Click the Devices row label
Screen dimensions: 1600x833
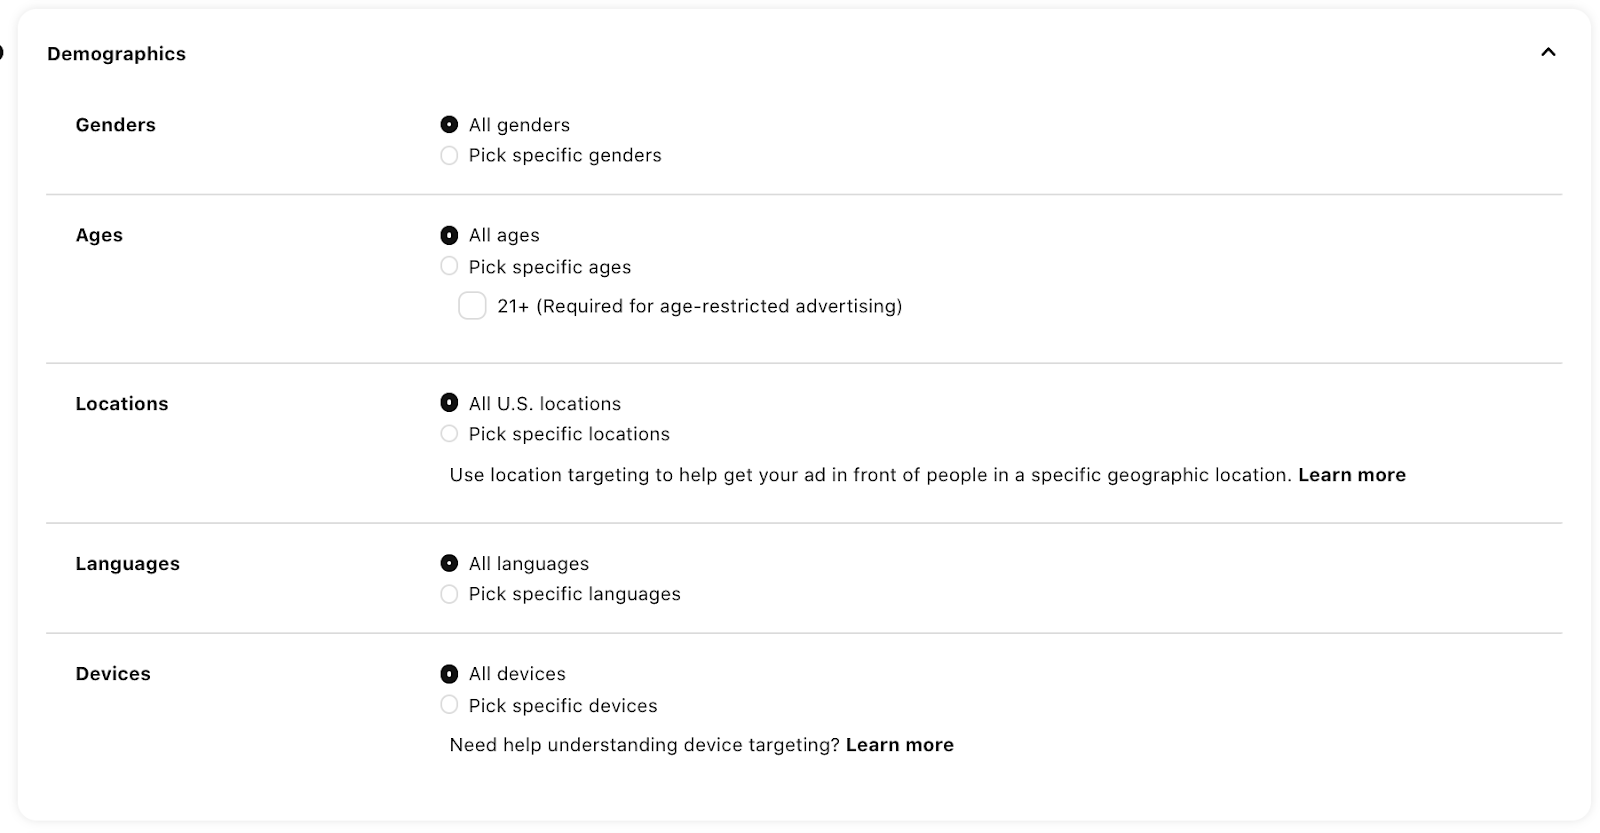113,674
